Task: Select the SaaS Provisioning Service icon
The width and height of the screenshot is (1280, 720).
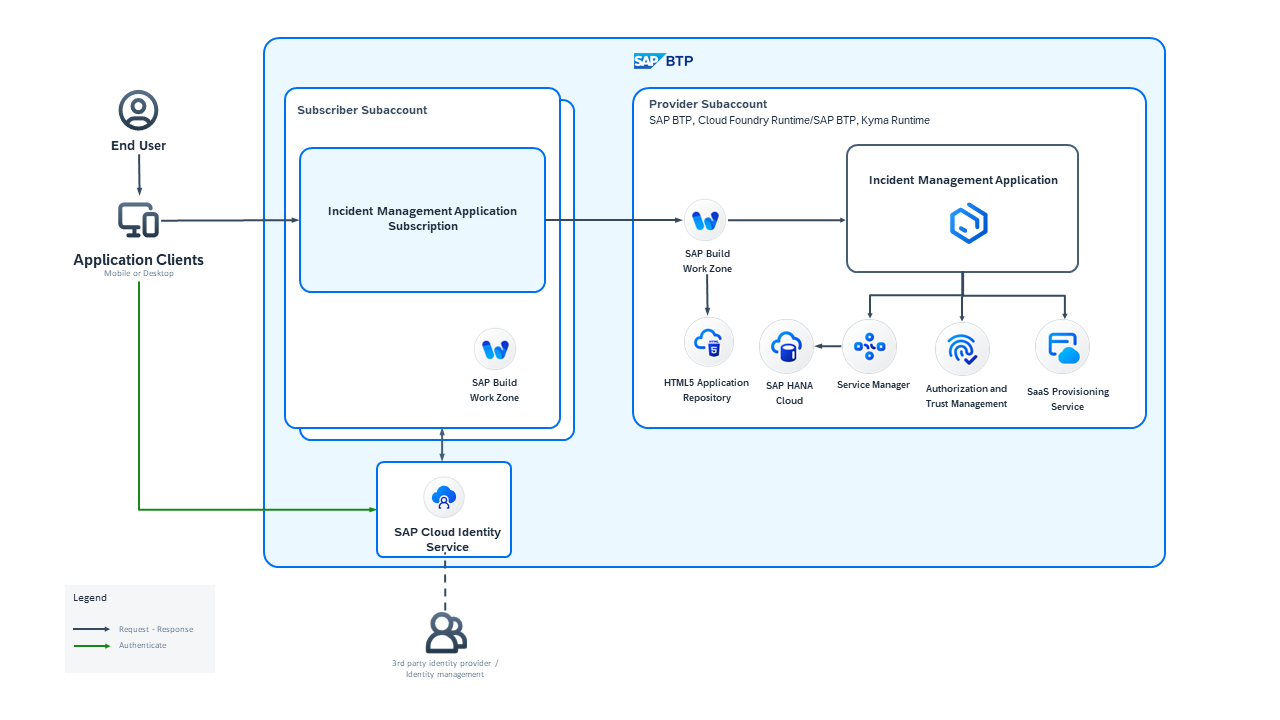Action: coord(1062,345)
